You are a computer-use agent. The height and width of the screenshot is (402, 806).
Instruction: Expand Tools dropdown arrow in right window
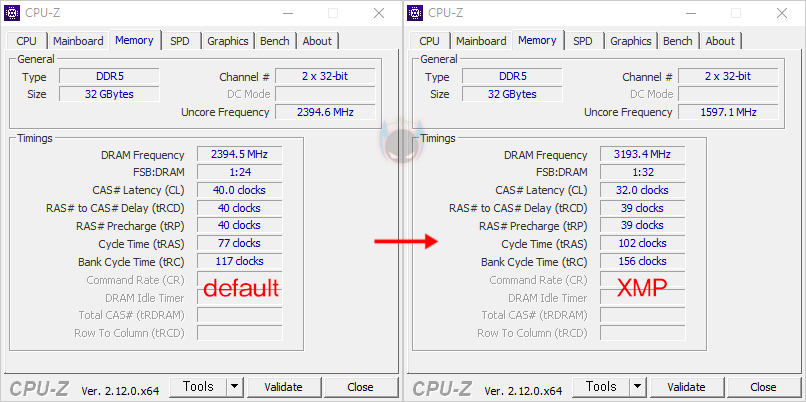(x=638, y=387)
